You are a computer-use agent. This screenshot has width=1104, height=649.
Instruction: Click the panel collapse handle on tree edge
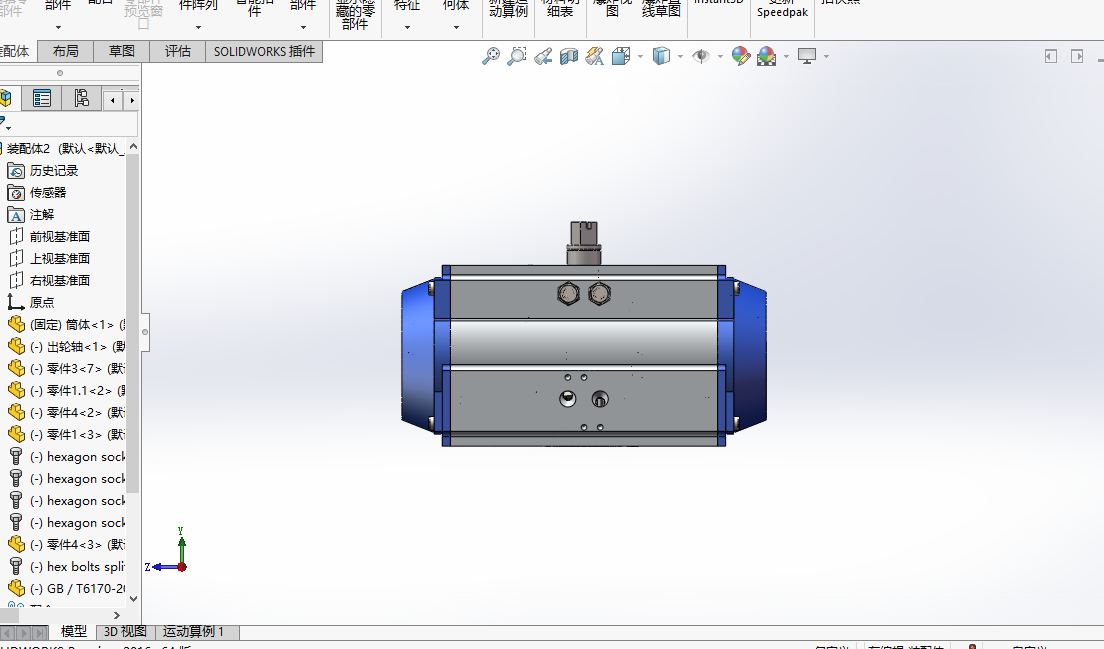pos(145,332)
